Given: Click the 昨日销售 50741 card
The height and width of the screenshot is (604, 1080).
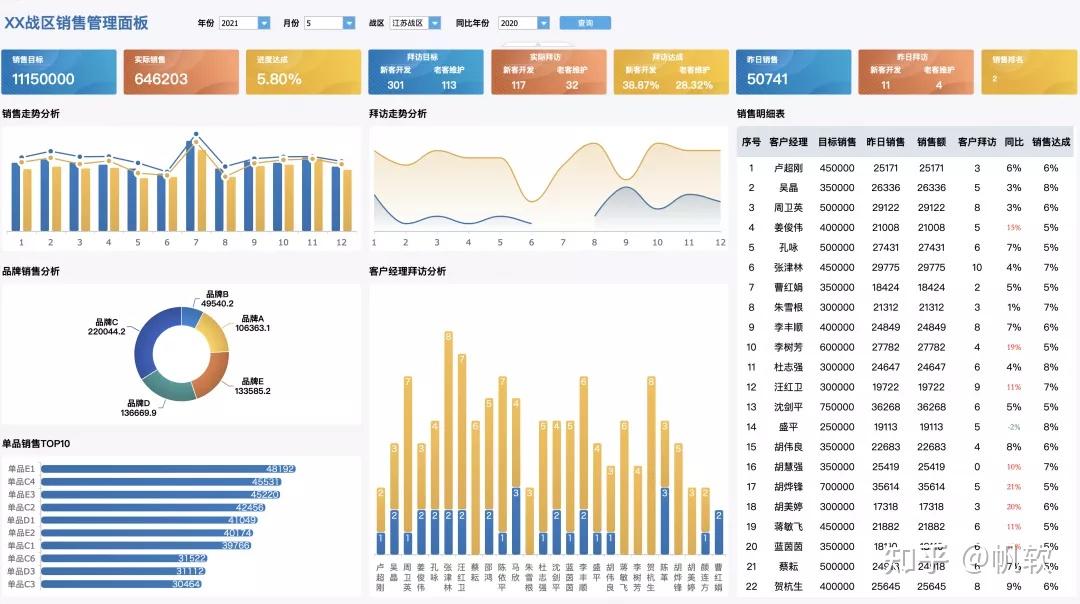Looking at the screenshot, I should [793, 70].
